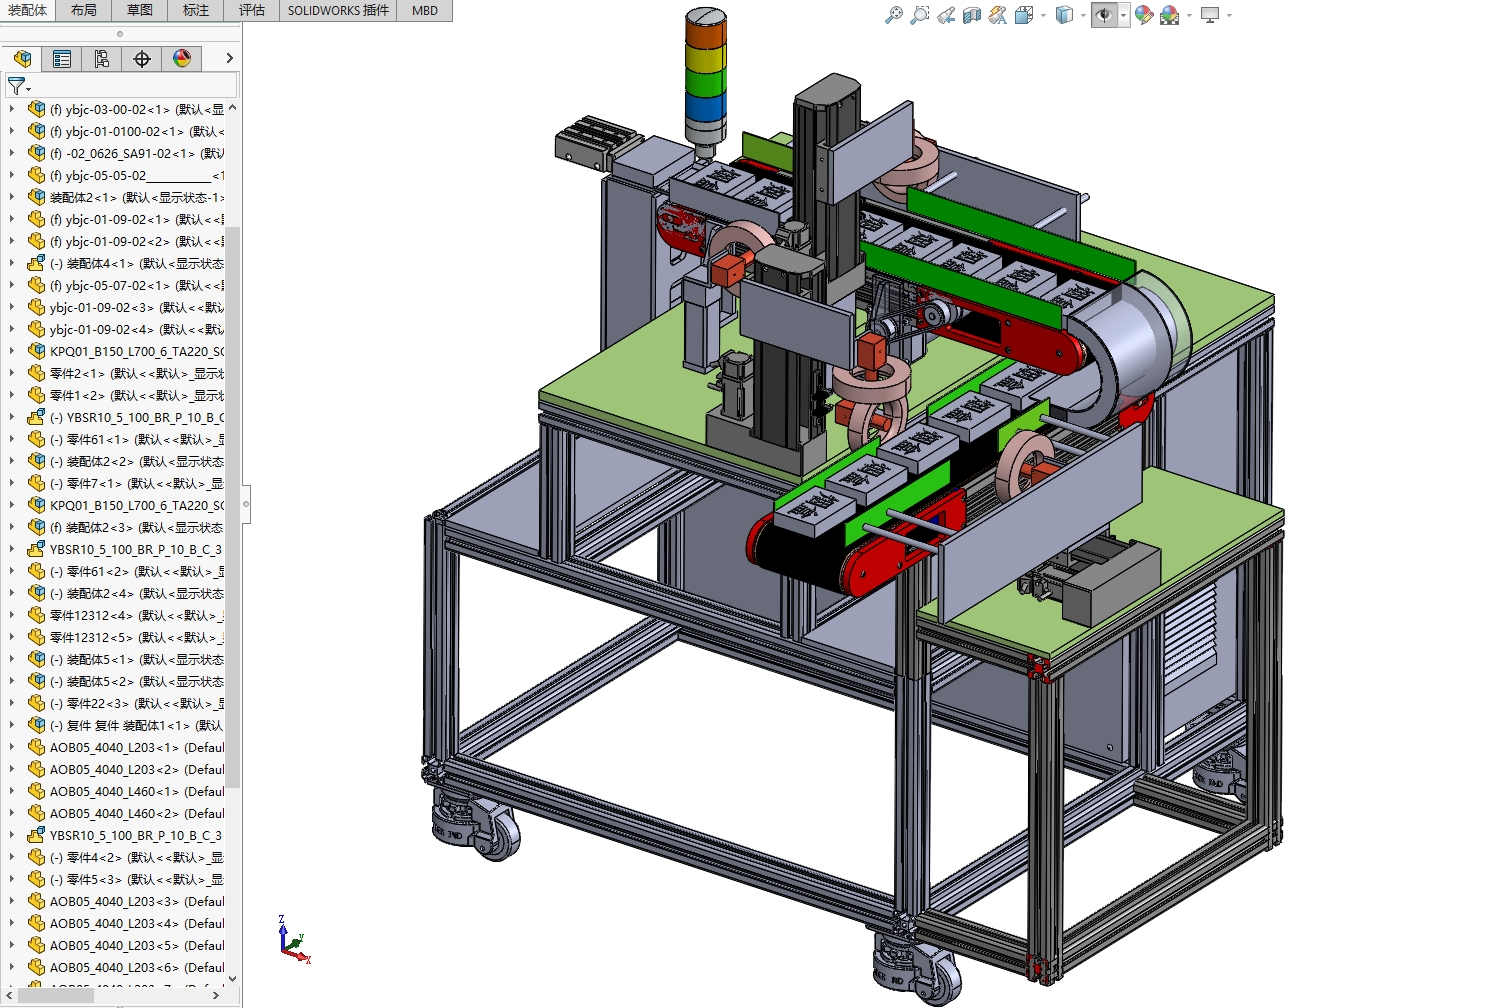This screenshot has width=1490, height=1008.
Task: Select the (-) 装配体4<1> subassembly
Action: 126,263
